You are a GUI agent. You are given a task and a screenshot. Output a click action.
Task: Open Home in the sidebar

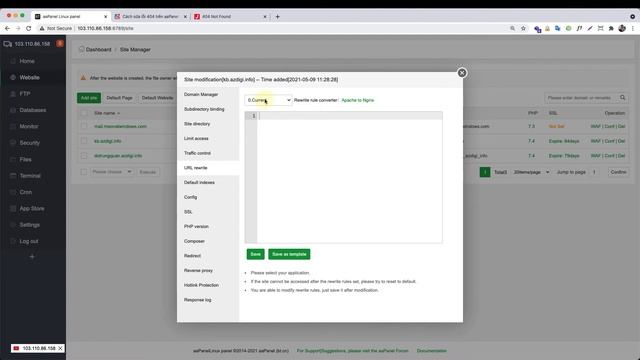(27, 61)
